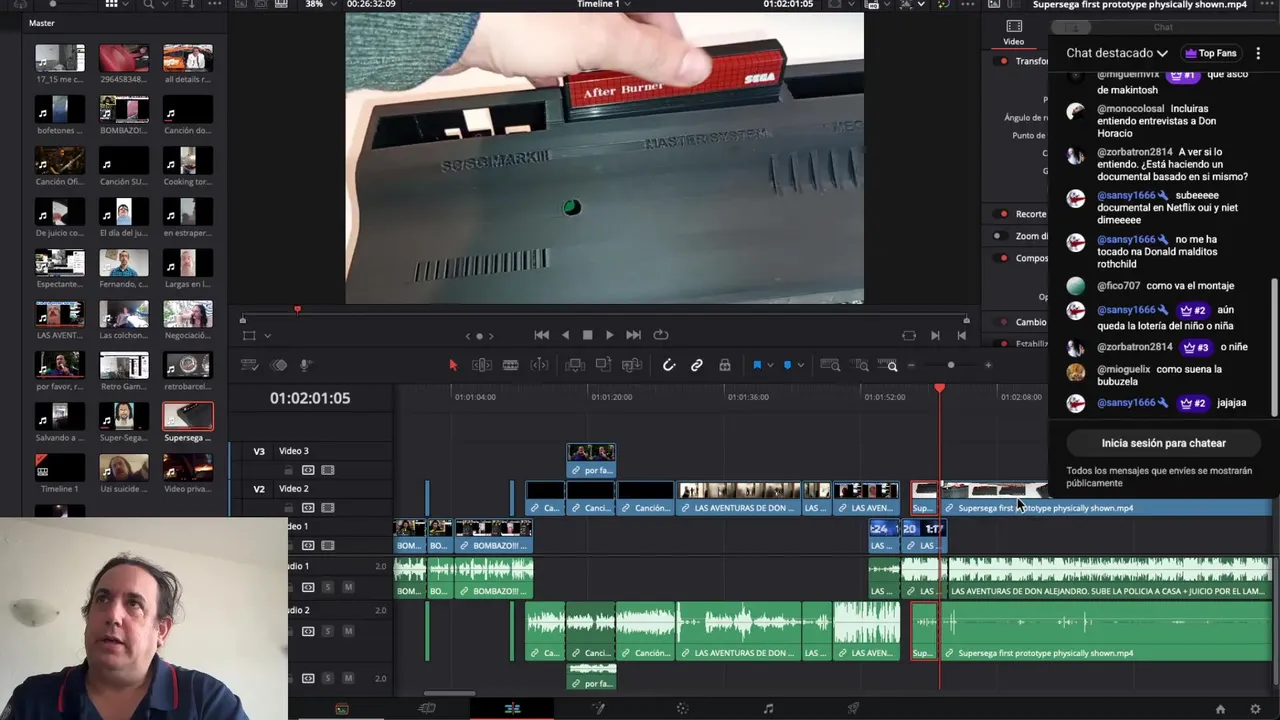This screenshot has height=720, width=1280.
Task: Solo the Audio 1 track
Action: (327, 587)
